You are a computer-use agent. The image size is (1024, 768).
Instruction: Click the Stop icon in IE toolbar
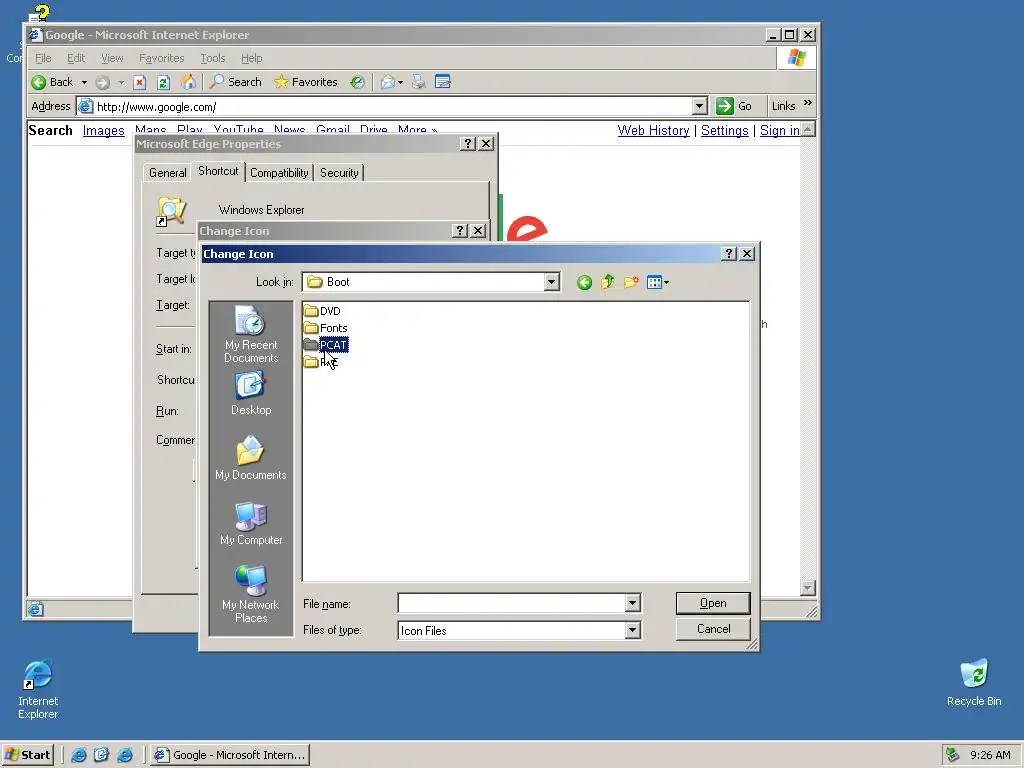139,82
